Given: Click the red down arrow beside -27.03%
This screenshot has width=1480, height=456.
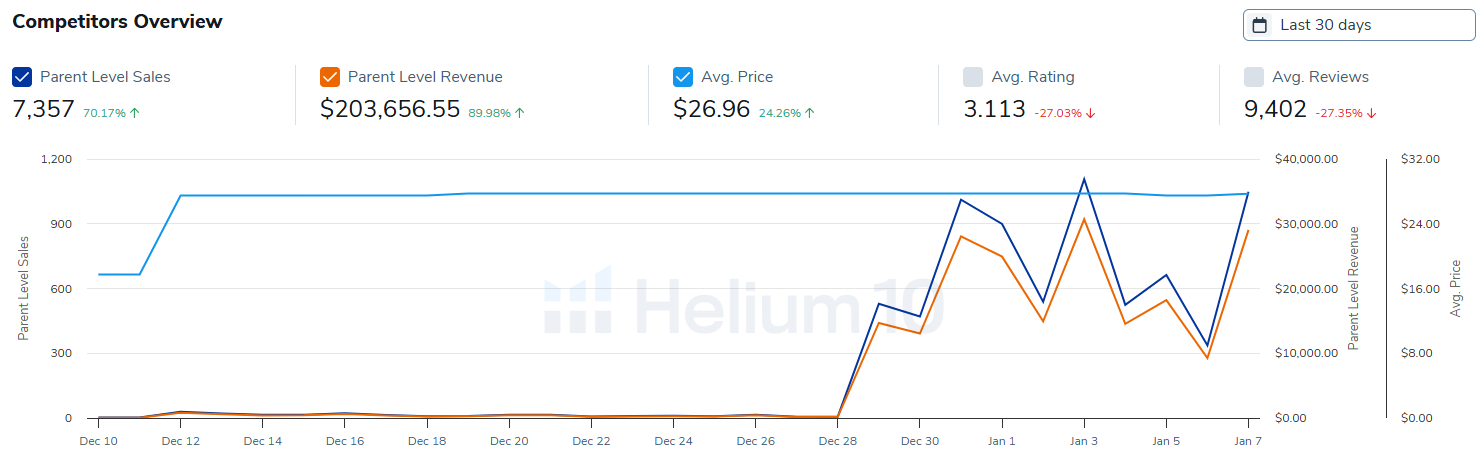Looking at the screenshot, I should coord(1091,113).
